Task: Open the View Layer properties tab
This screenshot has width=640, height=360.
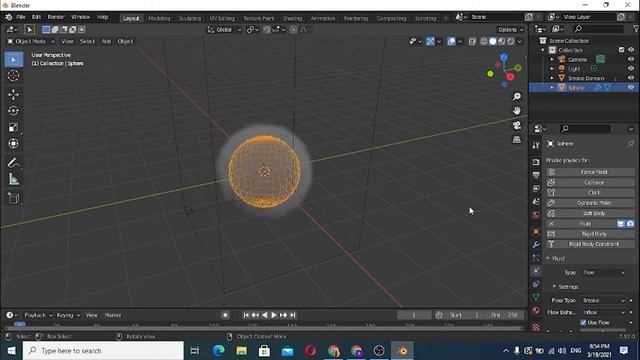Action: coord(536,188)
